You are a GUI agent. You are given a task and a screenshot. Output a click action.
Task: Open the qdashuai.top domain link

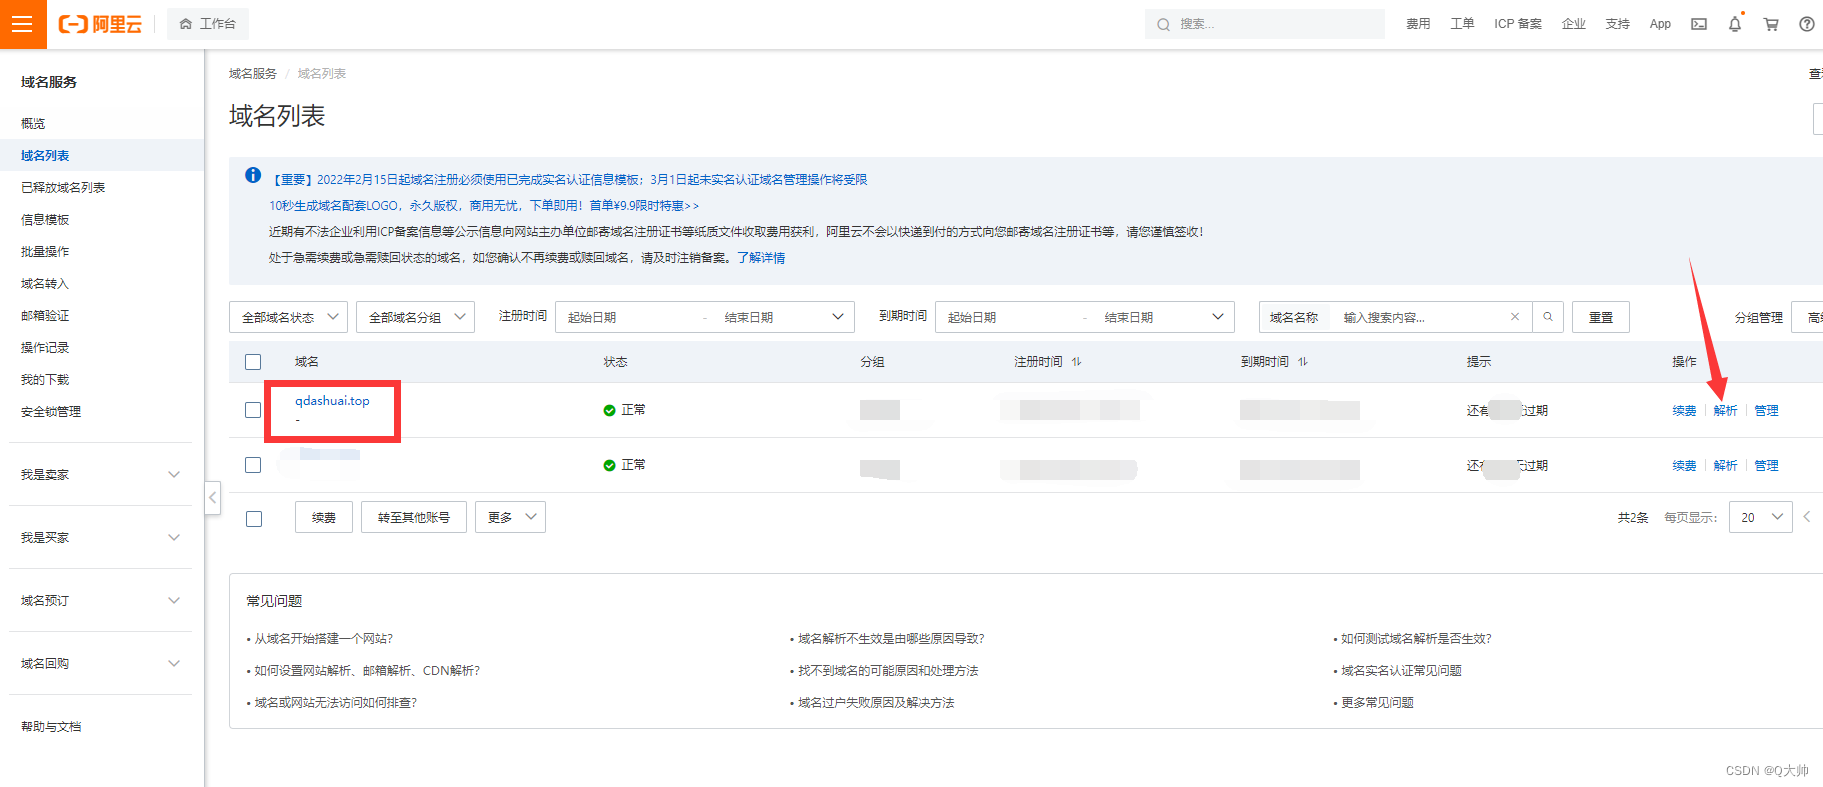coord(332,401)
